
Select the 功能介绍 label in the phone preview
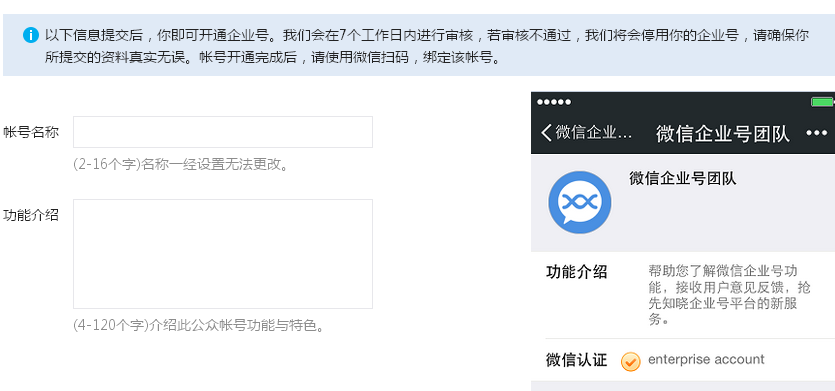[577, 272]
